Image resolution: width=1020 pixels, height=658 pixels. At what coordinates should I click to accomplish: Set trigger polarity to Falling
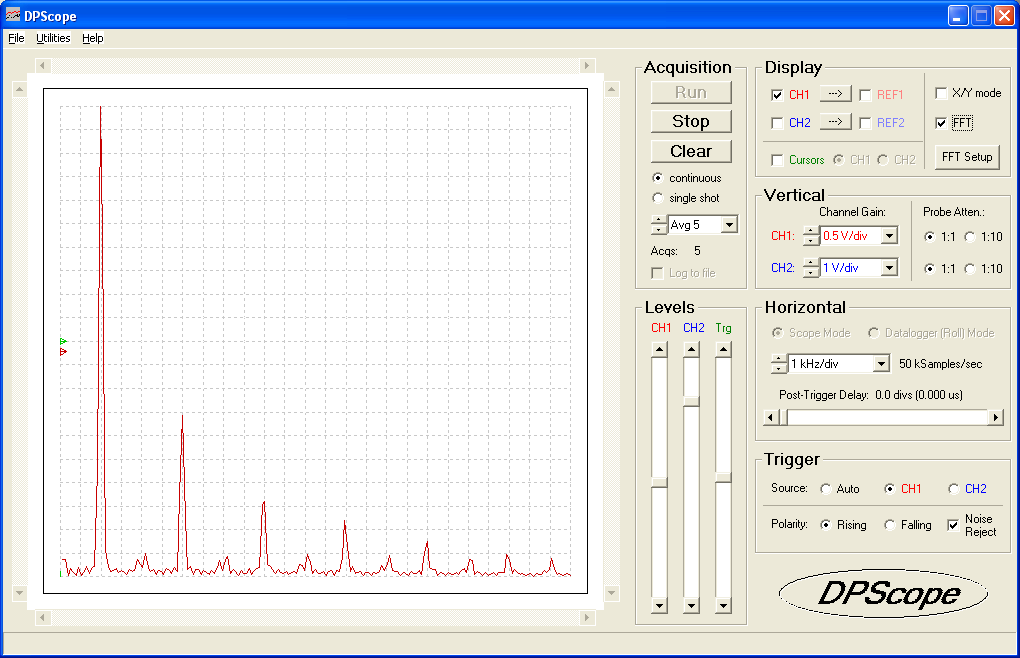click(889, 524)
